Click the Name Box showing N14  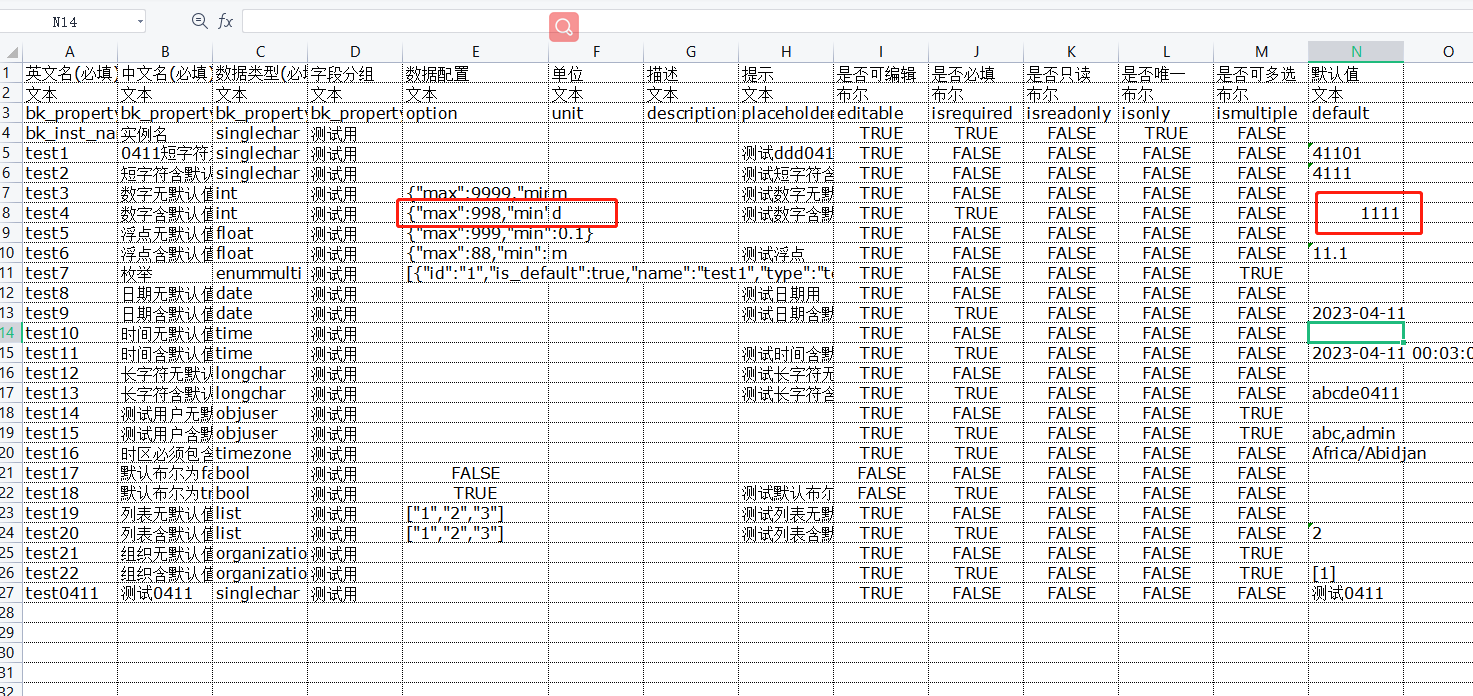(66, 21)
